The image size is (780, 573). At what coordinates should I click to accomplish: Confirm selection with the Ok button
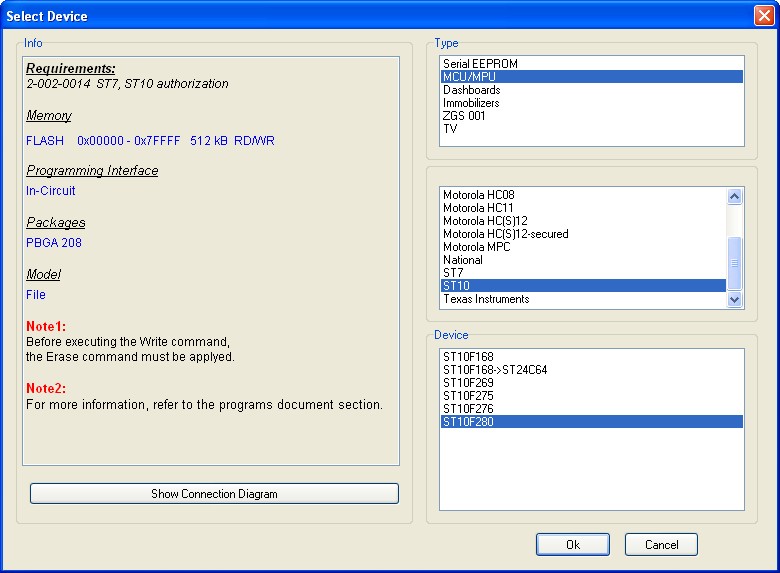pos(573,545)
